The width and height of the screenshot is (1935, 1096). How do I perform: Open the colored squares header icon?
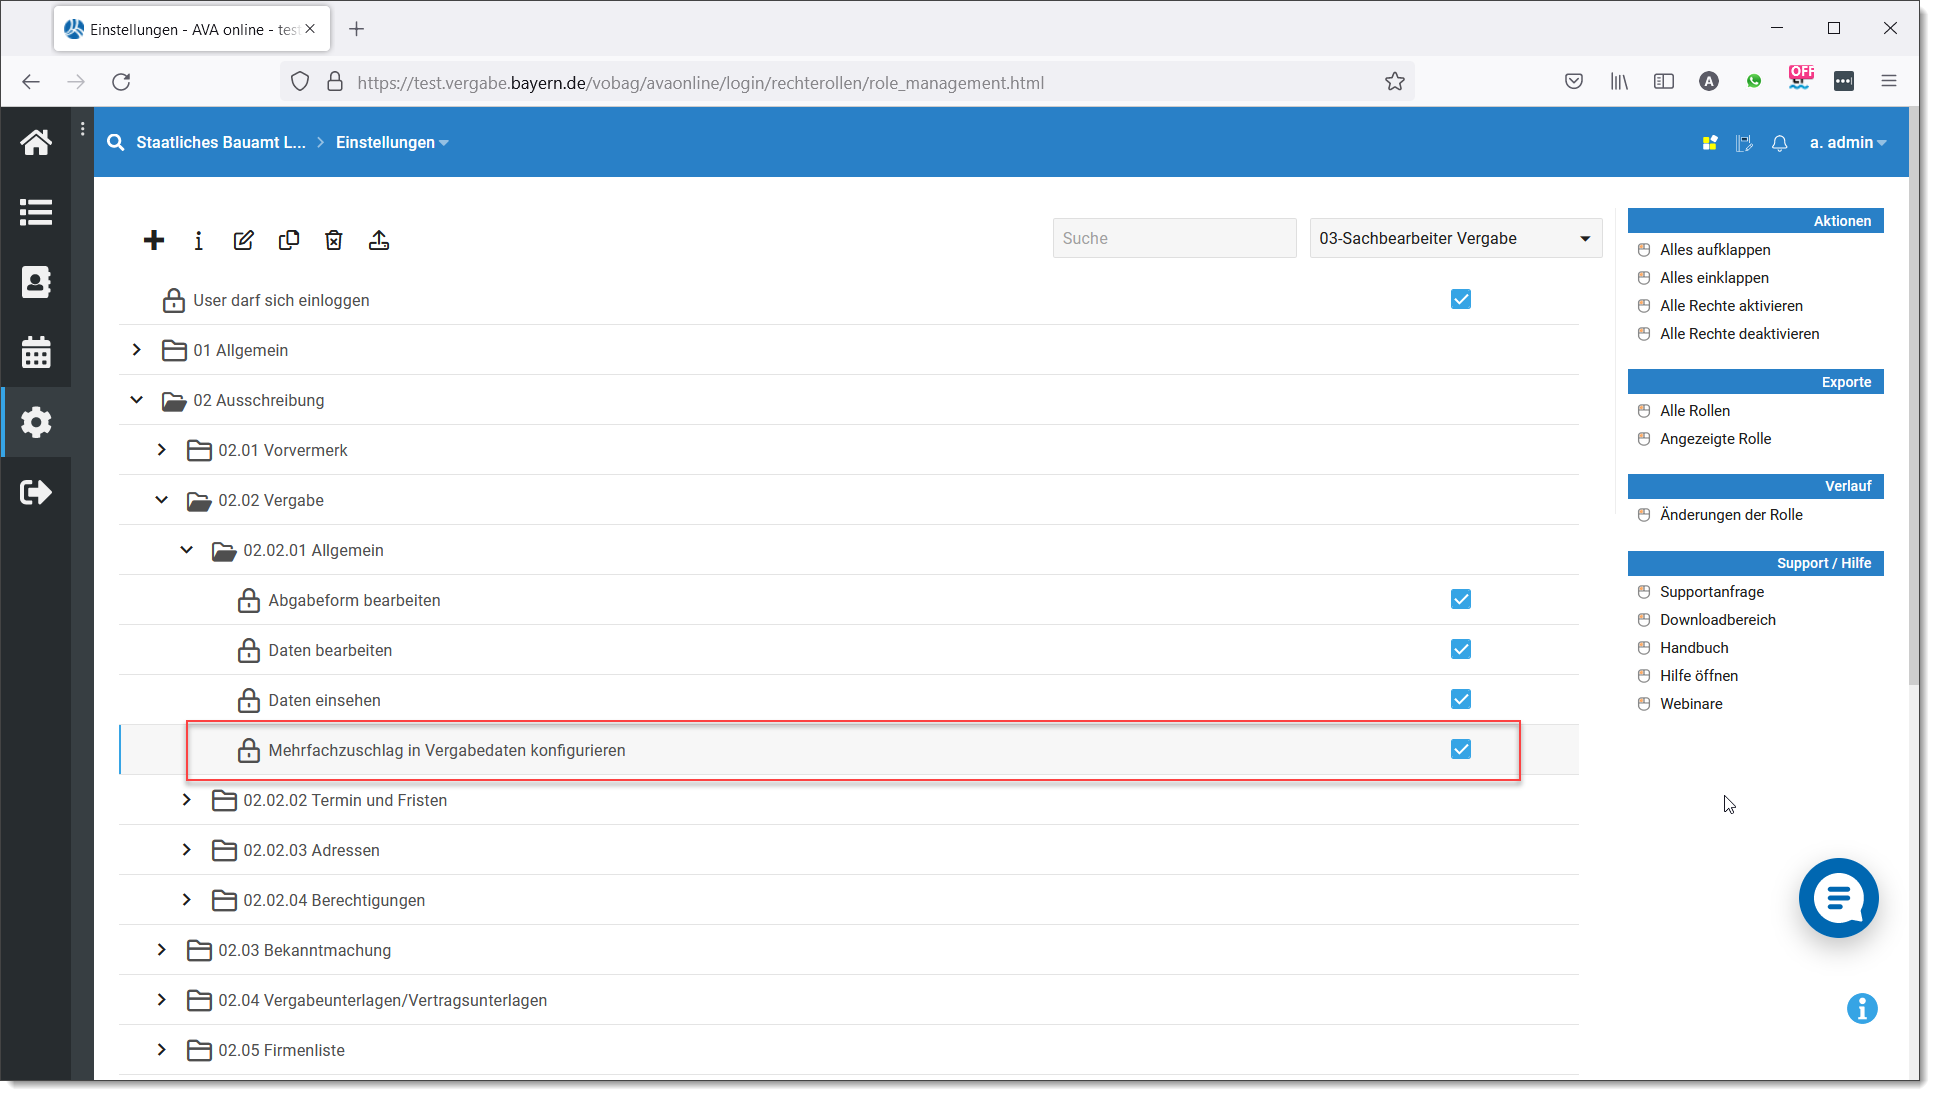coord(1710,143)
